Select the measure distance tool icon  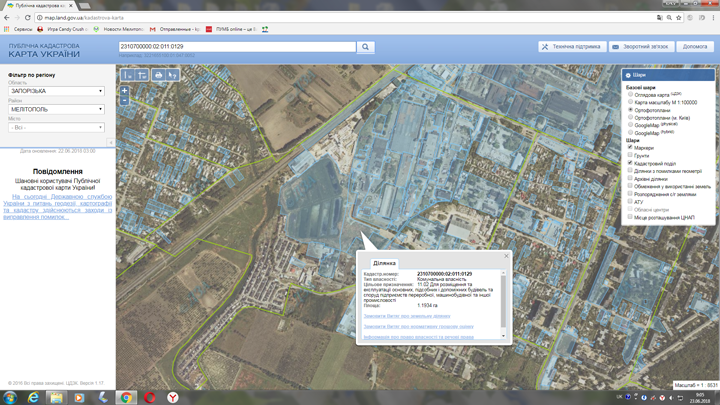pos(128,75)
